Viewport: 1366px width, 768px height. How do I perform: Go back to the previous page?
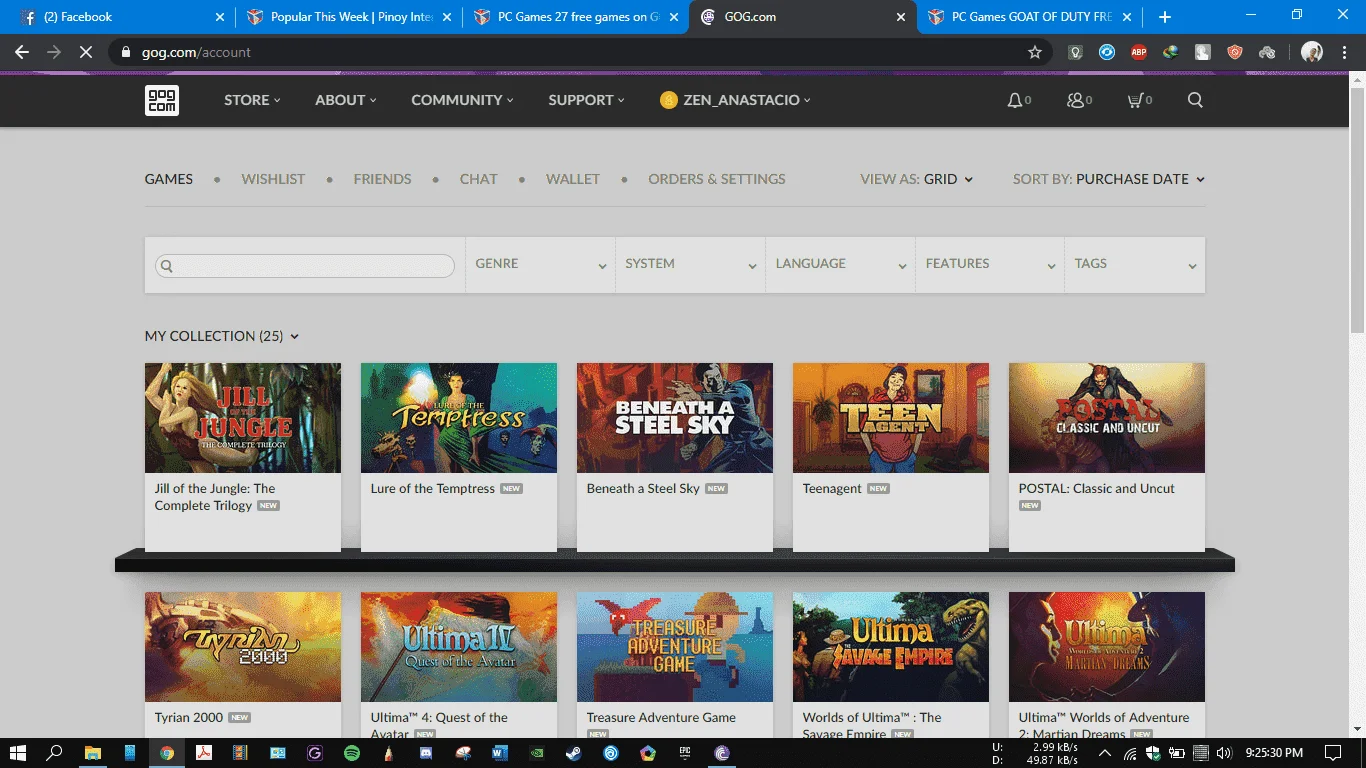[22, 52]
